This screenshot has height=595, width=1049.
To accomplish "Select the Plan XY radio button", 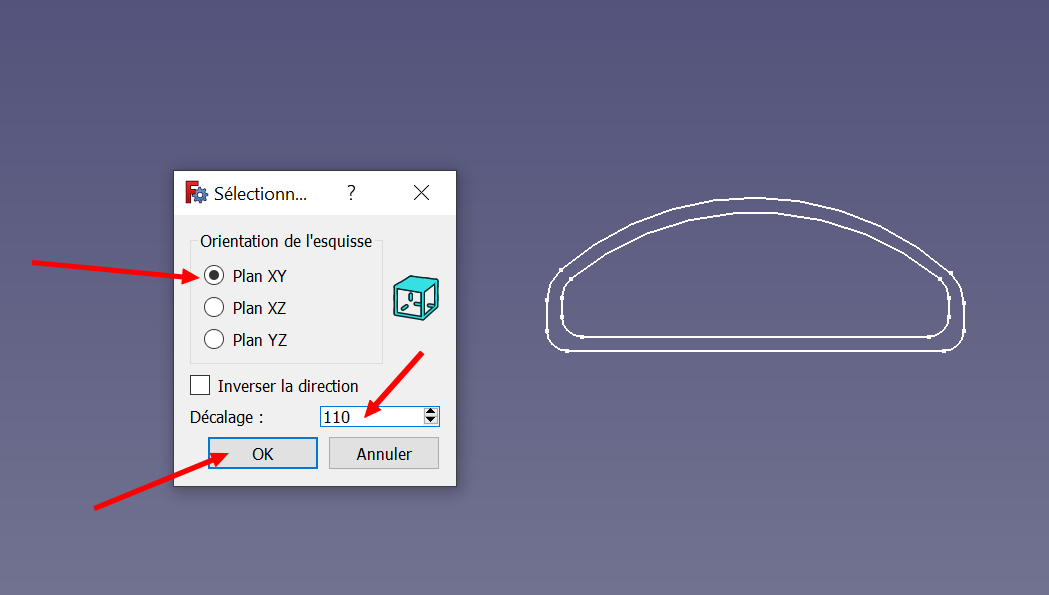I will (214, 275).
